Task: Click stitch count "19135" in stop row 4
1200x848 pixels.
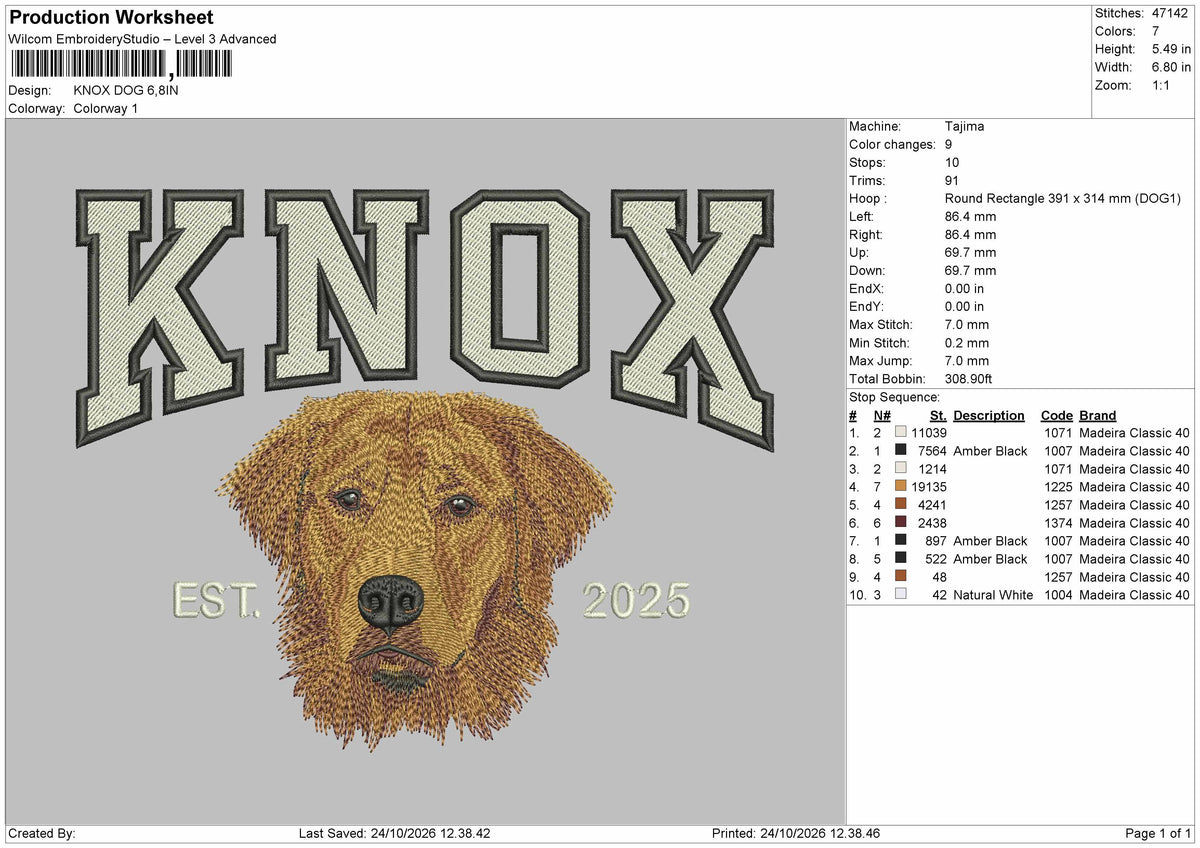Action: click(929, 487)
